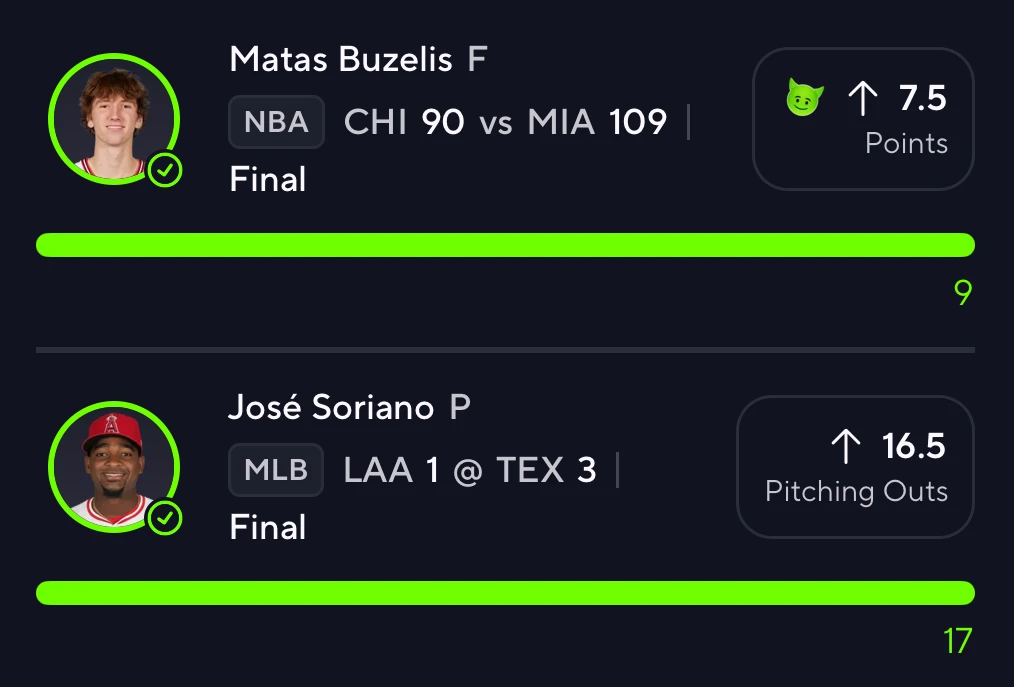This screenshot has height=687, width=1014.
Task: Click the up arrow beside 7.5 Points
Action: pyautogui.click(x=863, y=99)
